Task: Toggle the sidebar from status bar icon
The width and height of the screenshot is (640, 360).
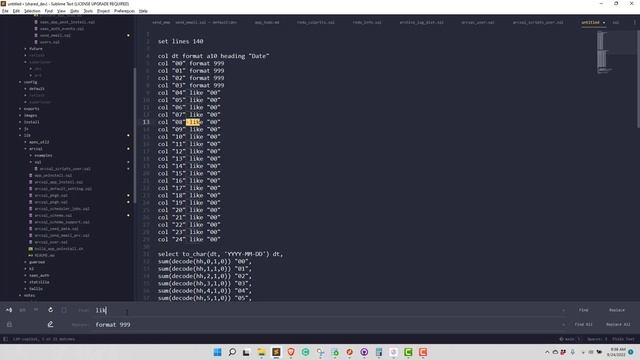Action: pos(5,339)
